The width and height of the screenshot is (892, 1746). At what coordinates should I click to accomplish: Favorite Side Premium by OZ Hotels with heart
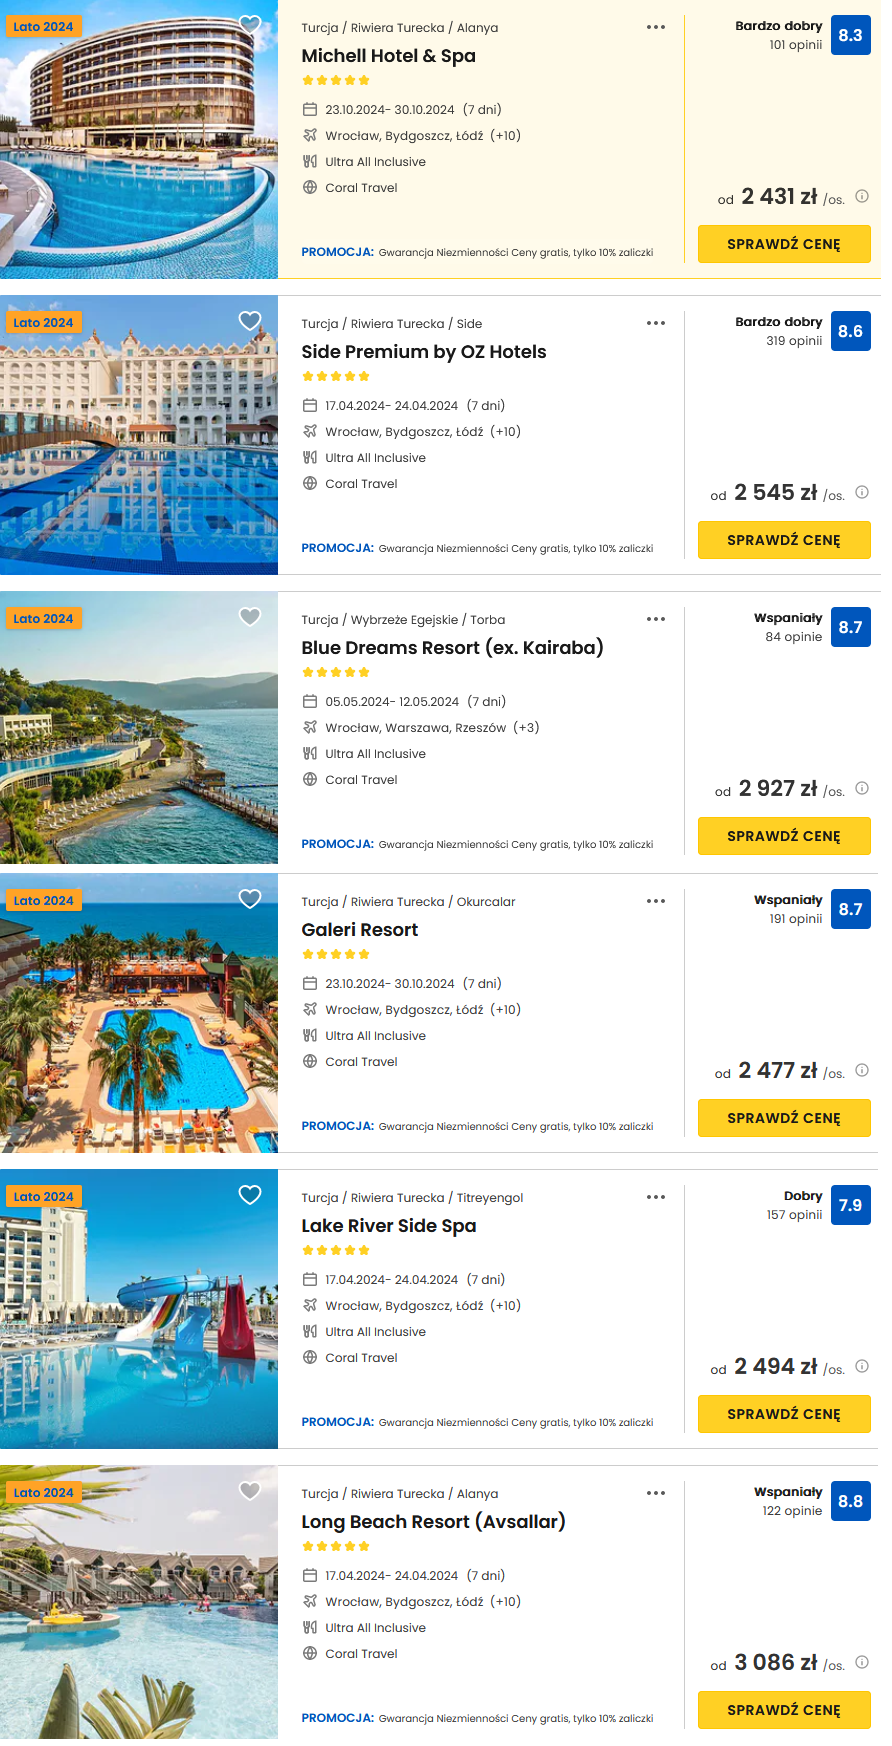[x=250, y=321]
